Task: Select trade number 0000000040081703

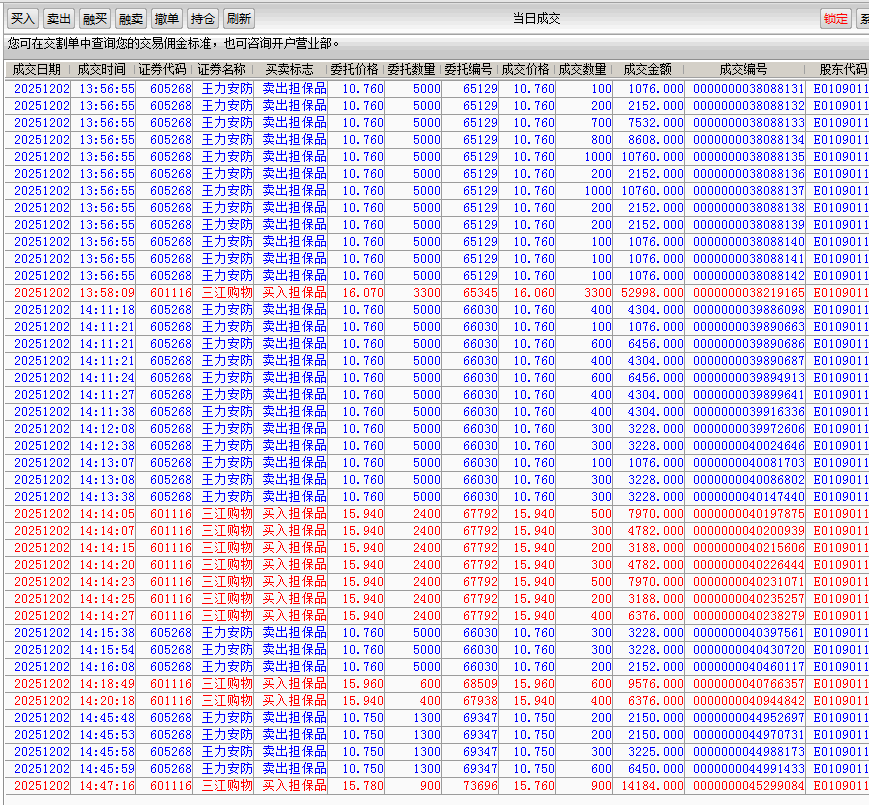Action: 748,463
